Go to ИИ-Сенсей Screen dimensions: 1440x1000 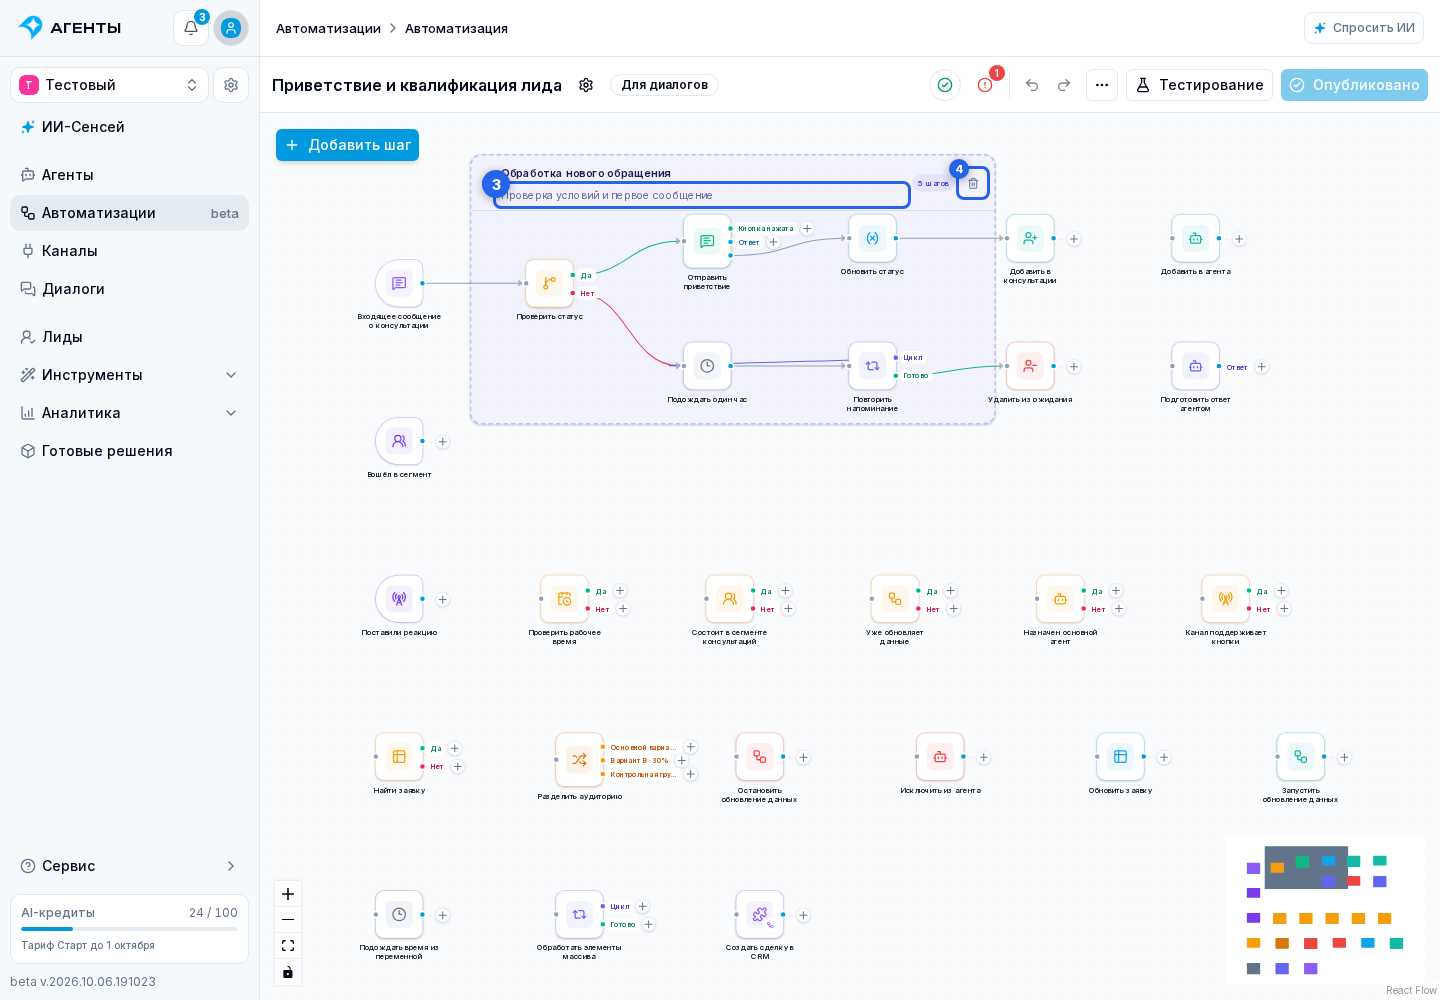(x=130, y=127)
